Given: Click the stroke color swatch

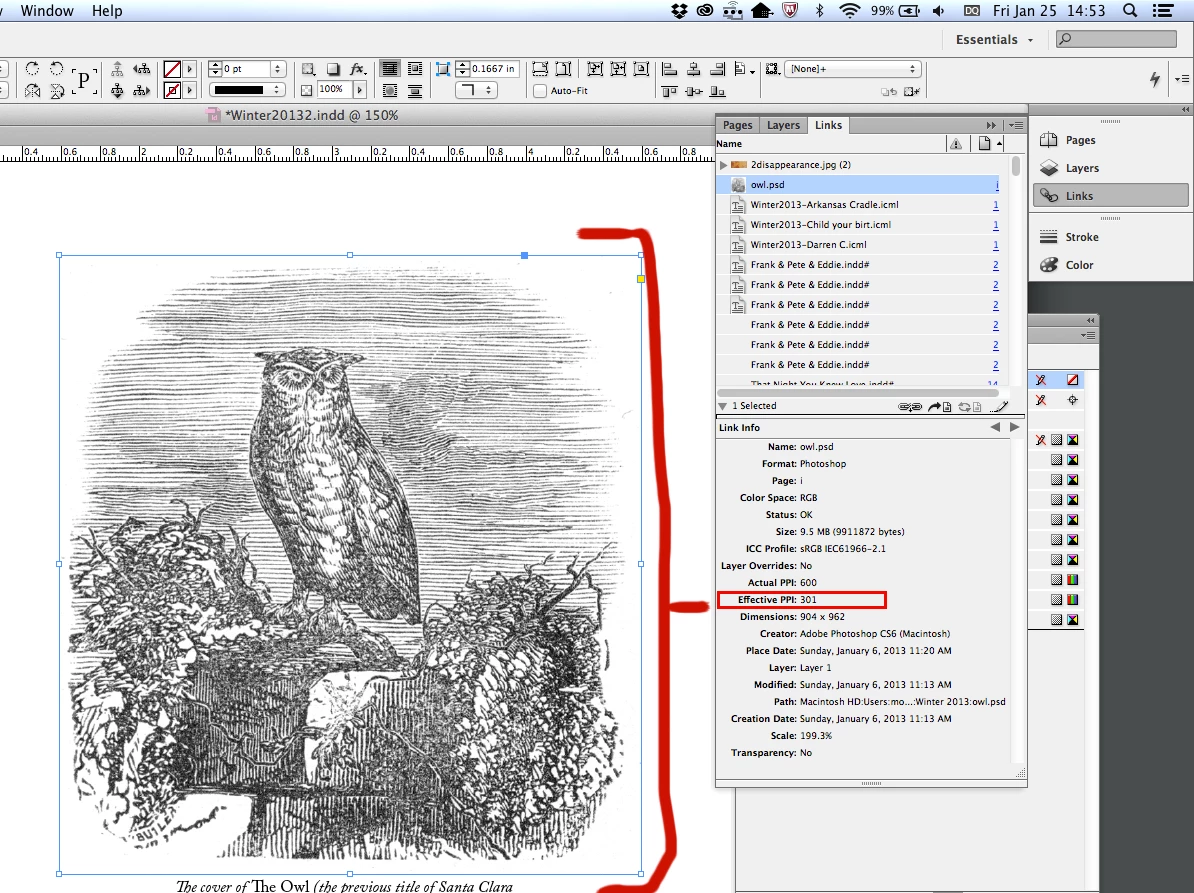Looking at the screenshot, I should tap(172, 91).
